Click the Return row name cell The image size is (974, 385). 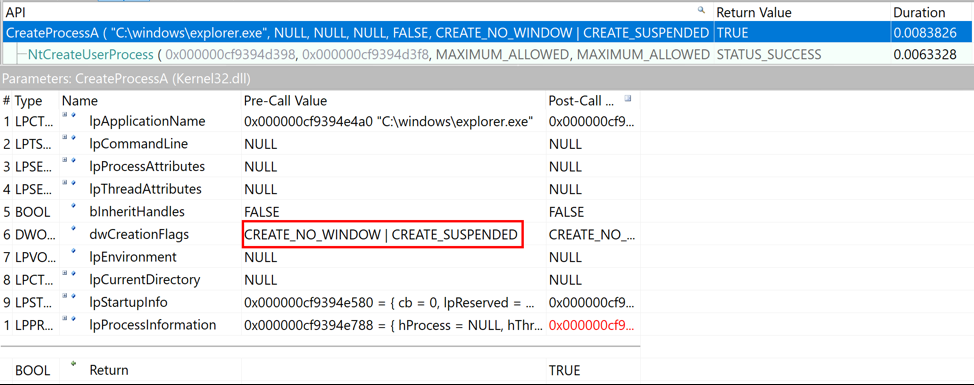coord(109,371)
